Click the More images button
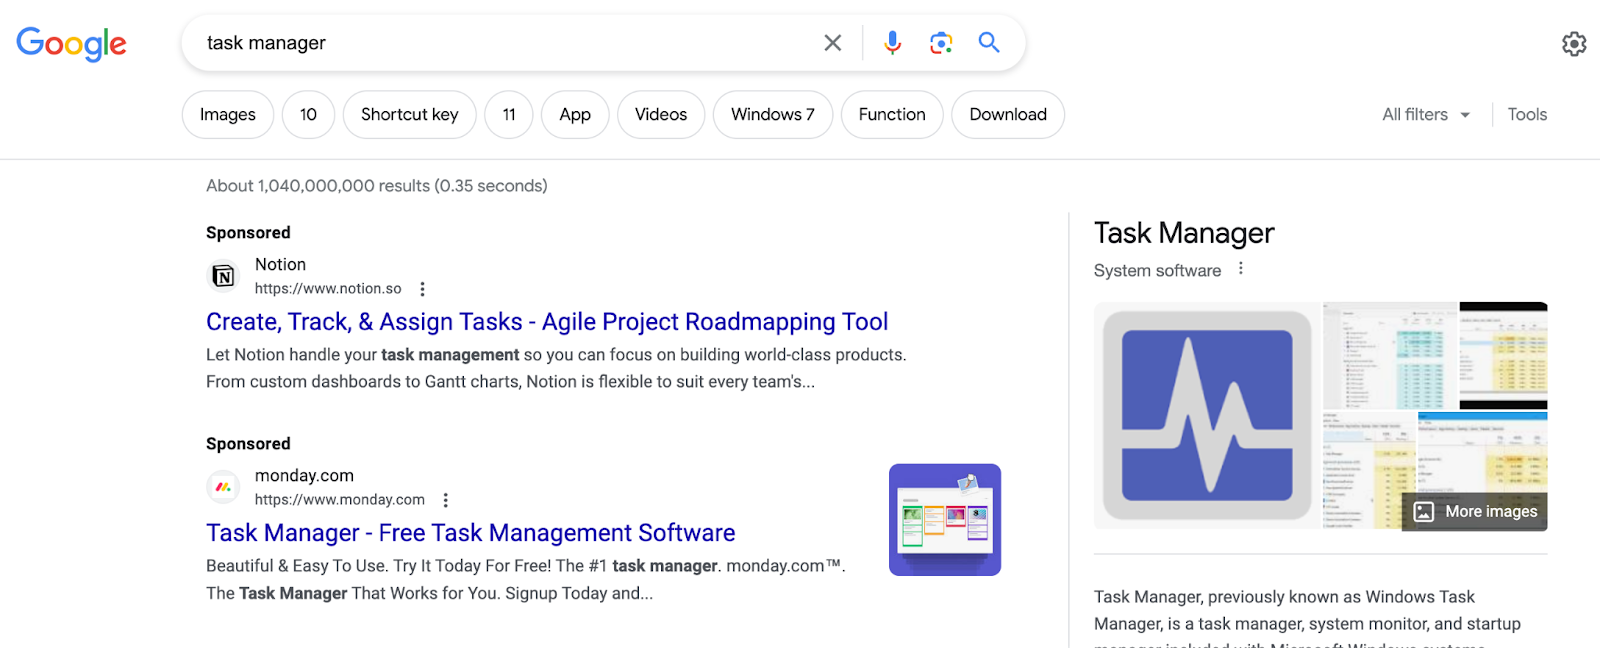Viewport: 1600px width, 648px height. pos(1476,512)
